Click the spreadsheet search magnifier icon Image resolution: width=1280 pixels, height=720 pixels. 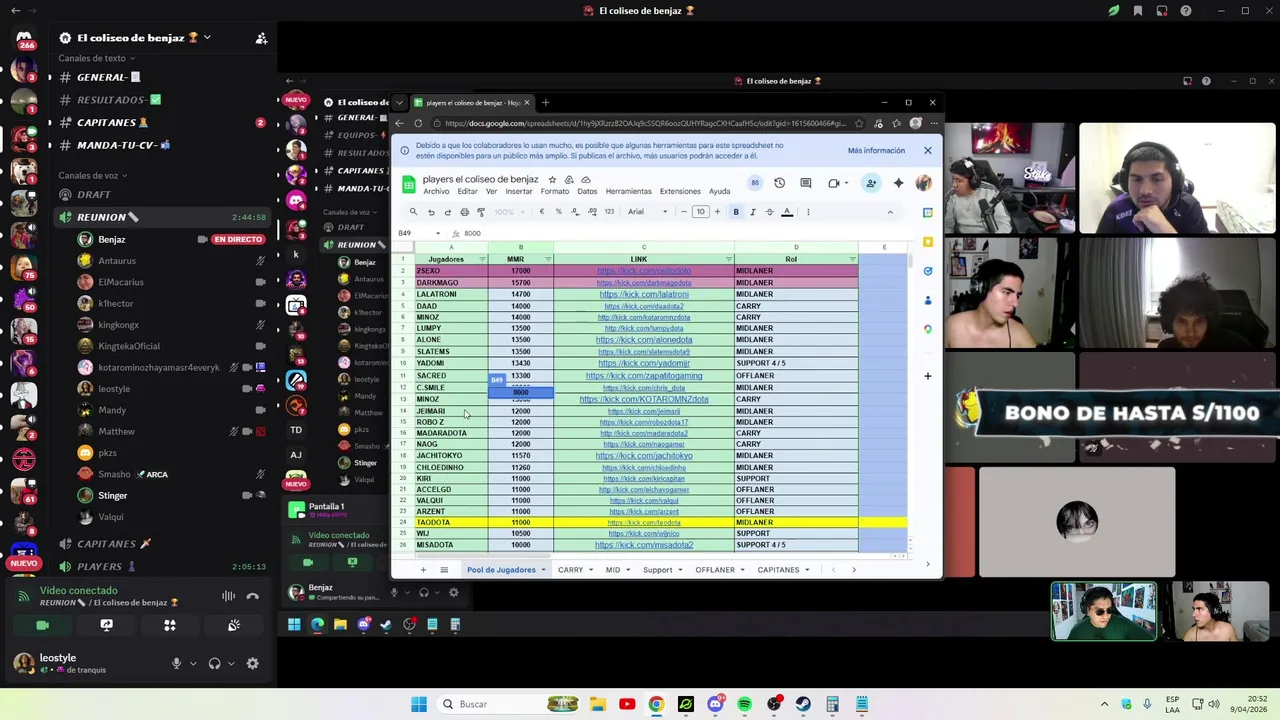click(x=413, y=212)
